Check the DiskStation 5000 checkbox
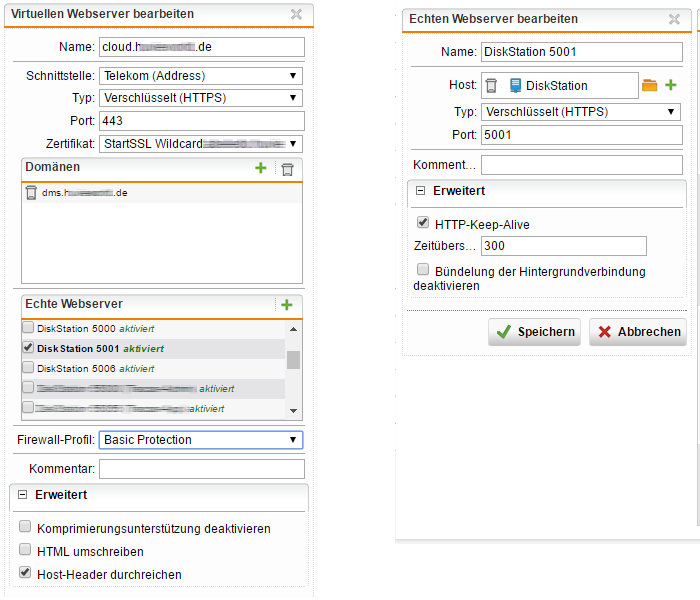700x600 pixels. [x=27, y=328]
